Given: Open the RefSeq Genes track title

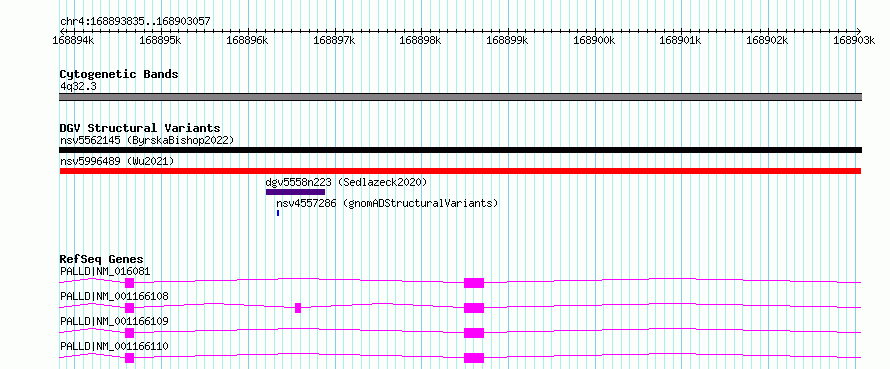Looking at the screenshot, I should pyautogui.click(x=102, y=259).
